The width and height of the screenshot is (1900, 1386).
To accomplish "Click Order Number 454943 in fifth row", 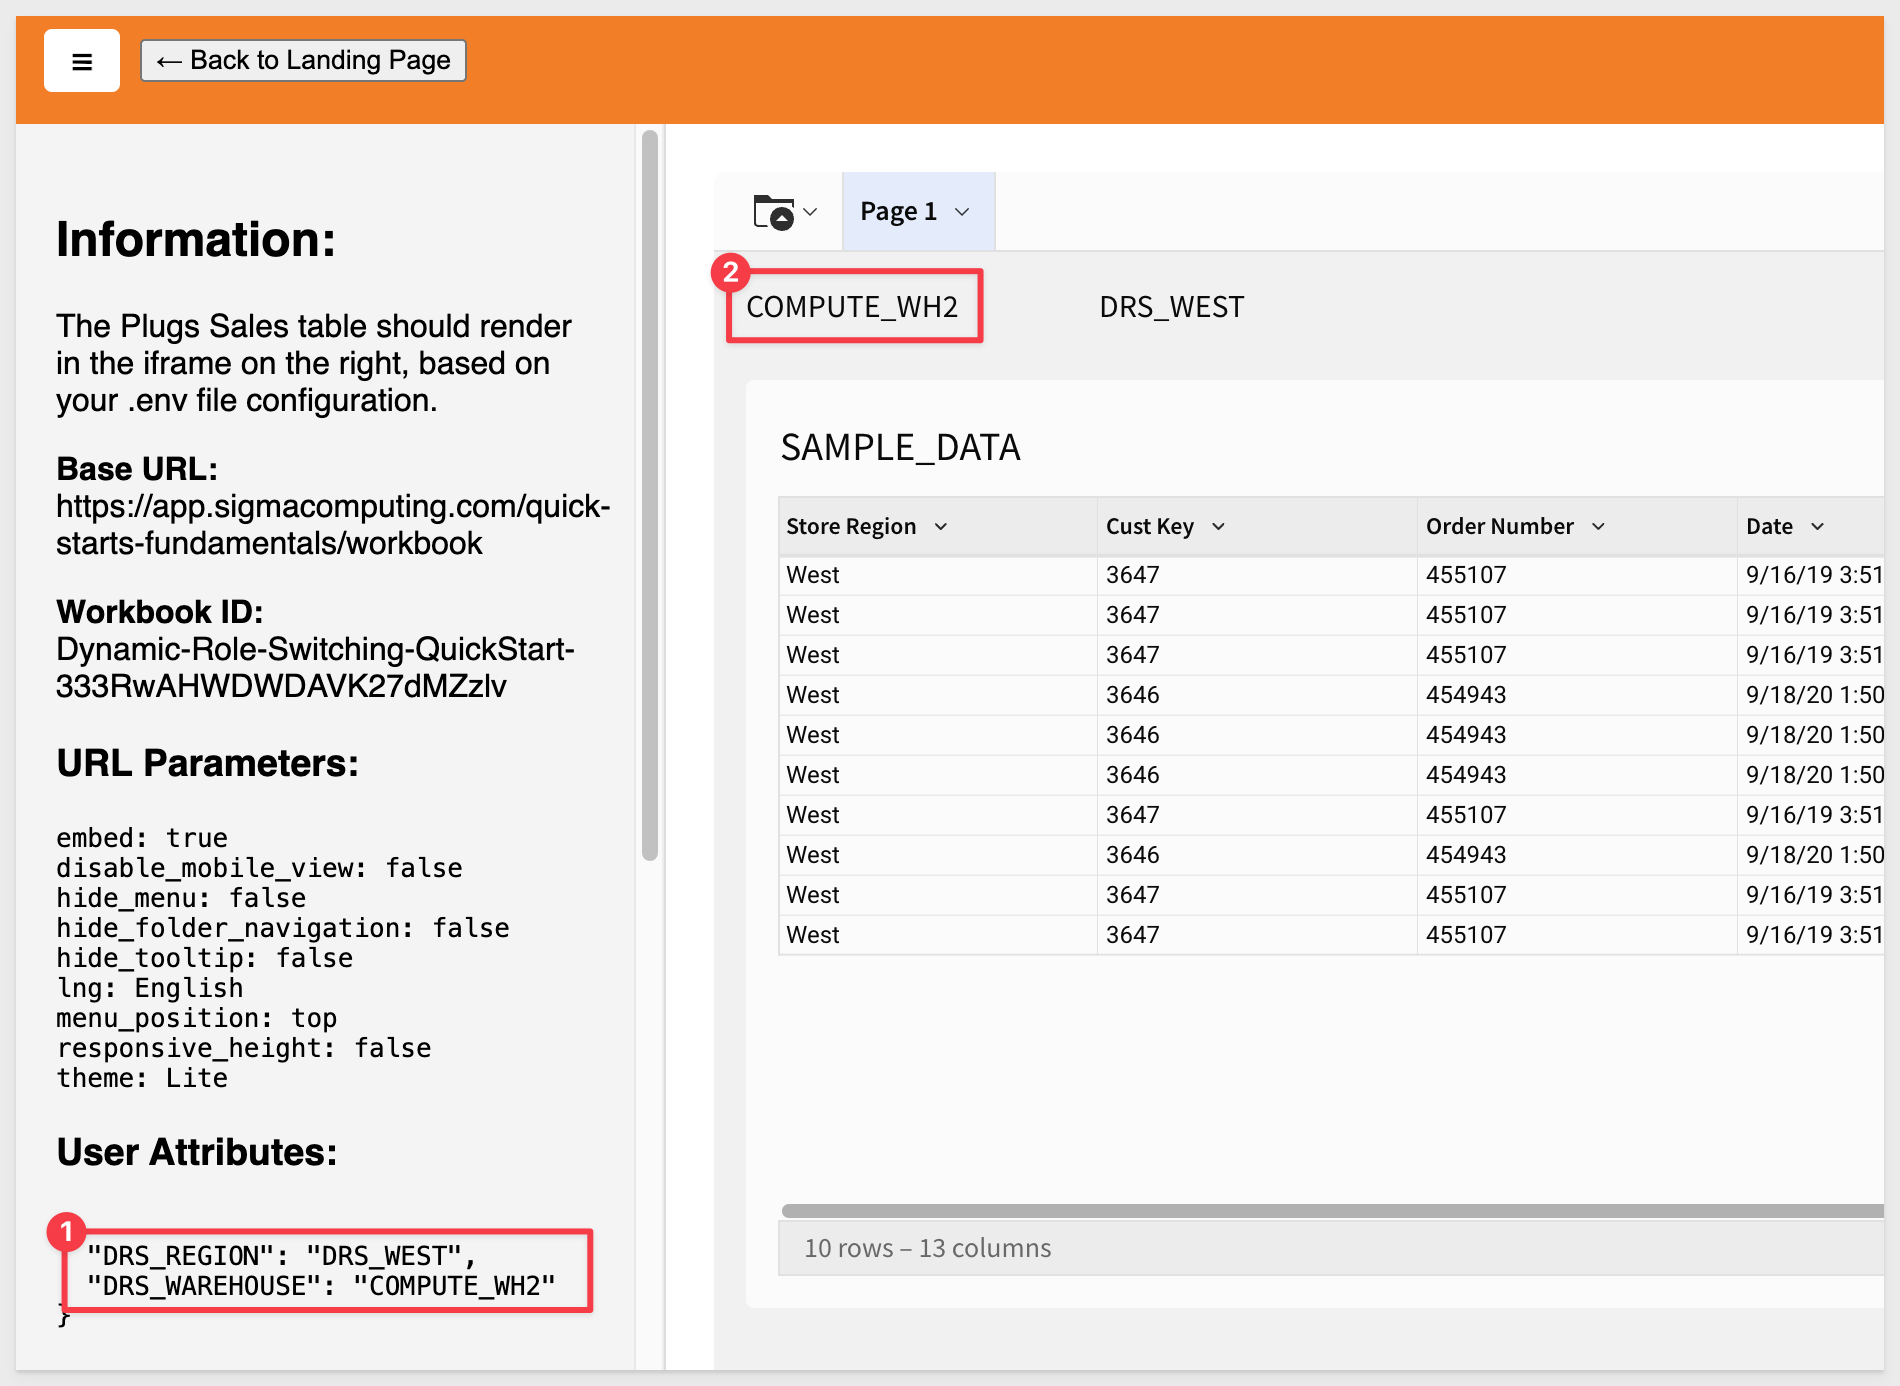I will 1577,735.
